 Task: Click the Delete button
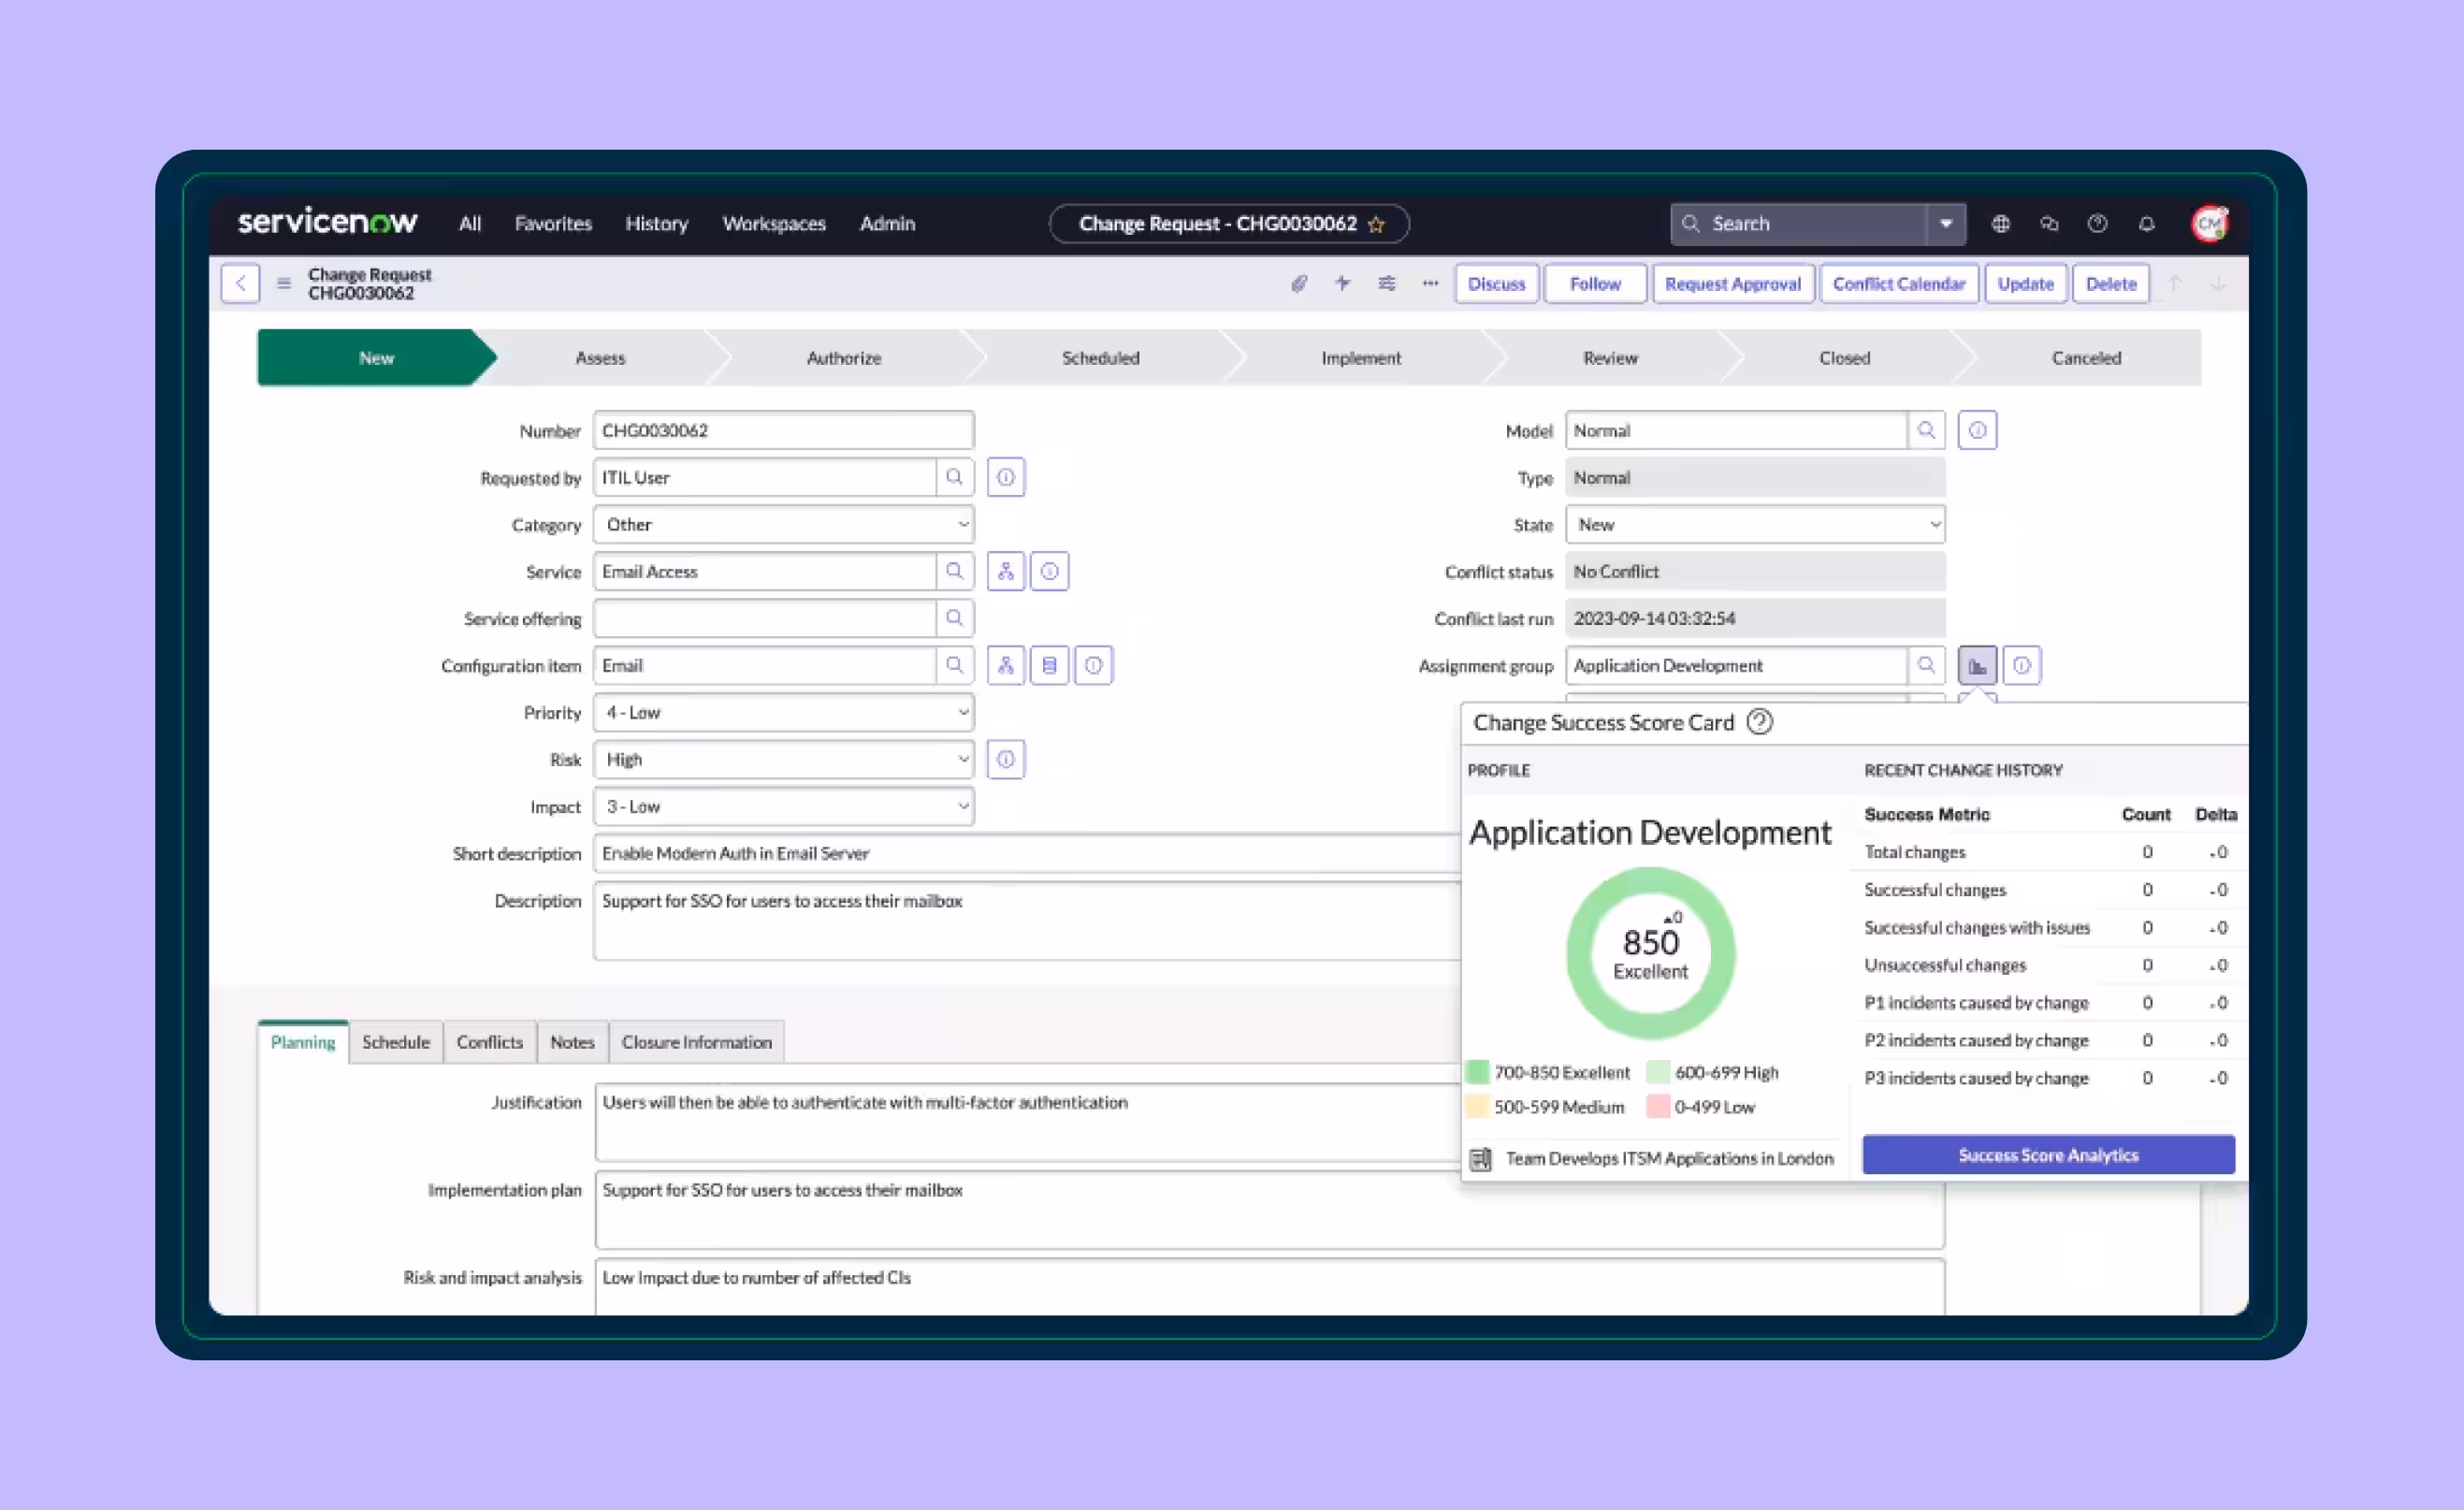pos(2111,283)
